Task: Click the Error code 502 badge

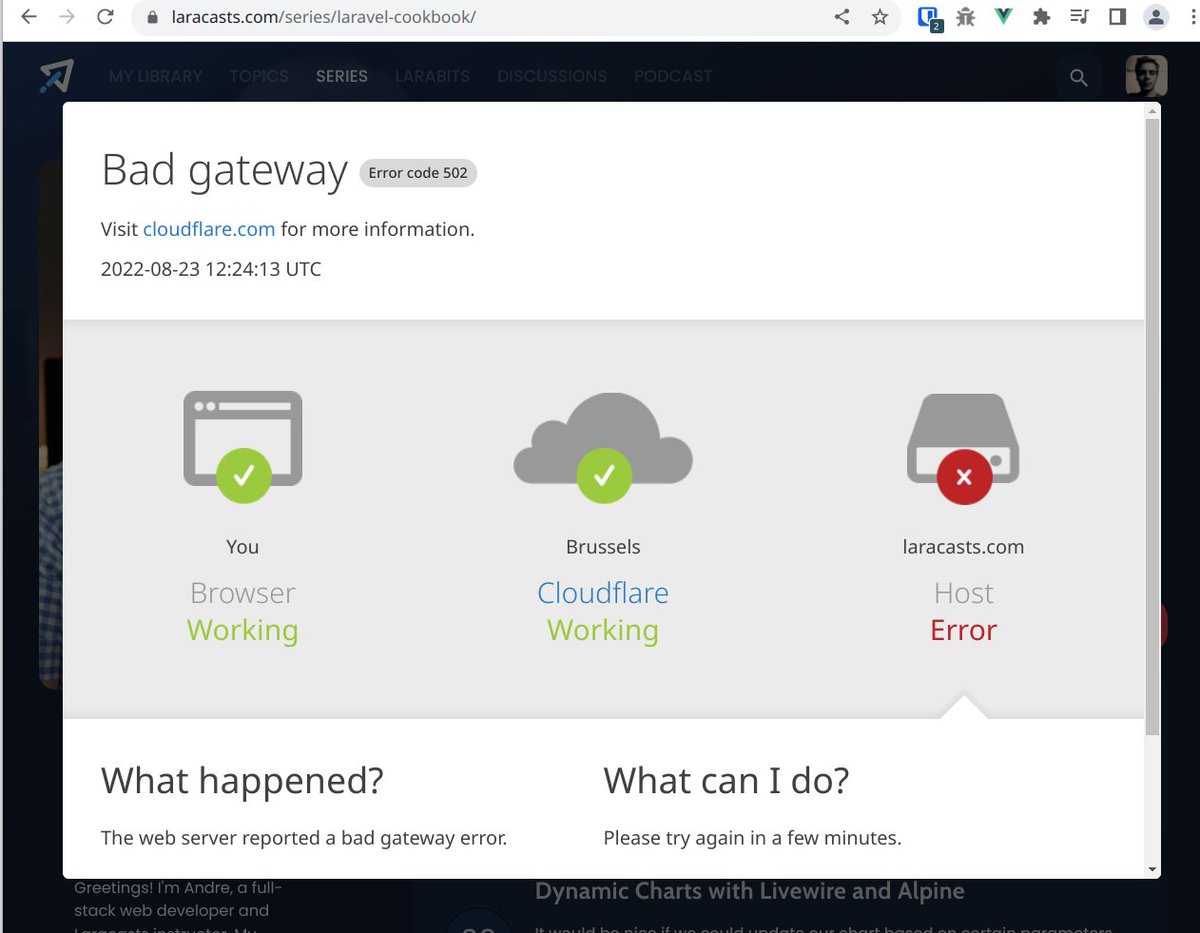Action: [x=418, y=173]
